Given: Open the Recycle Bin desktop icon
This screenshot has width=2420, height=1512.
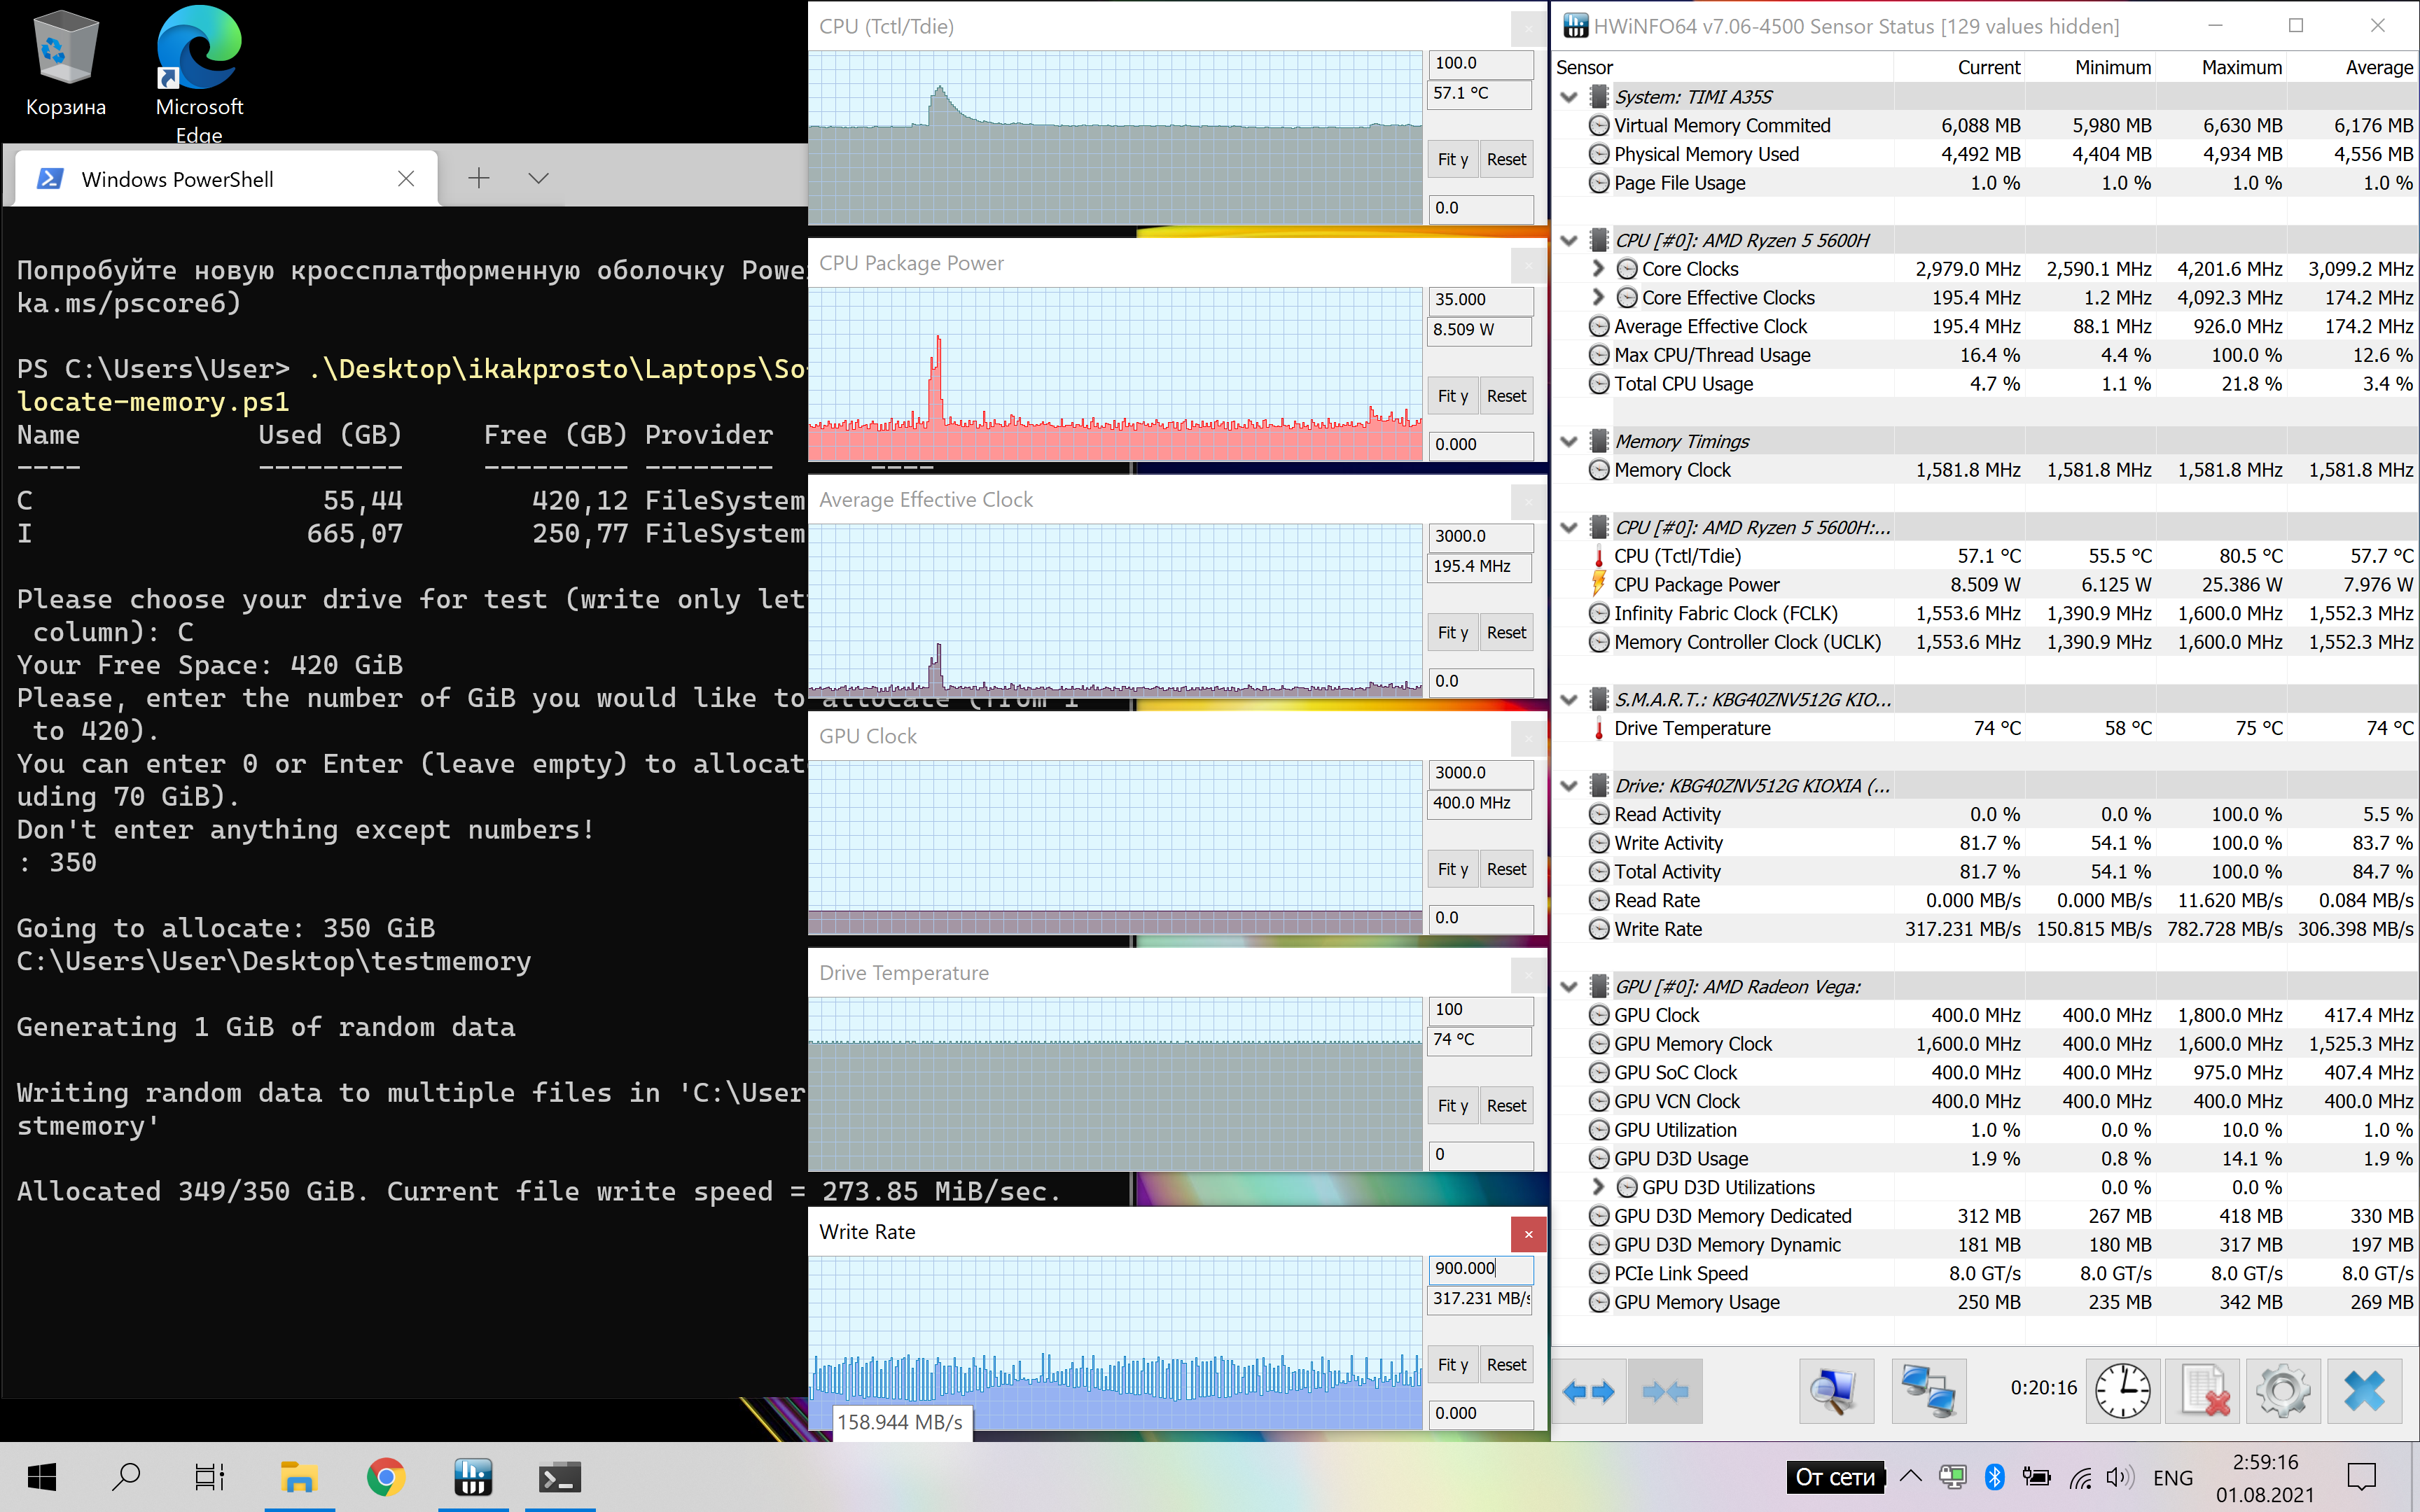Looking at the screenshot, I should (66, 62).
